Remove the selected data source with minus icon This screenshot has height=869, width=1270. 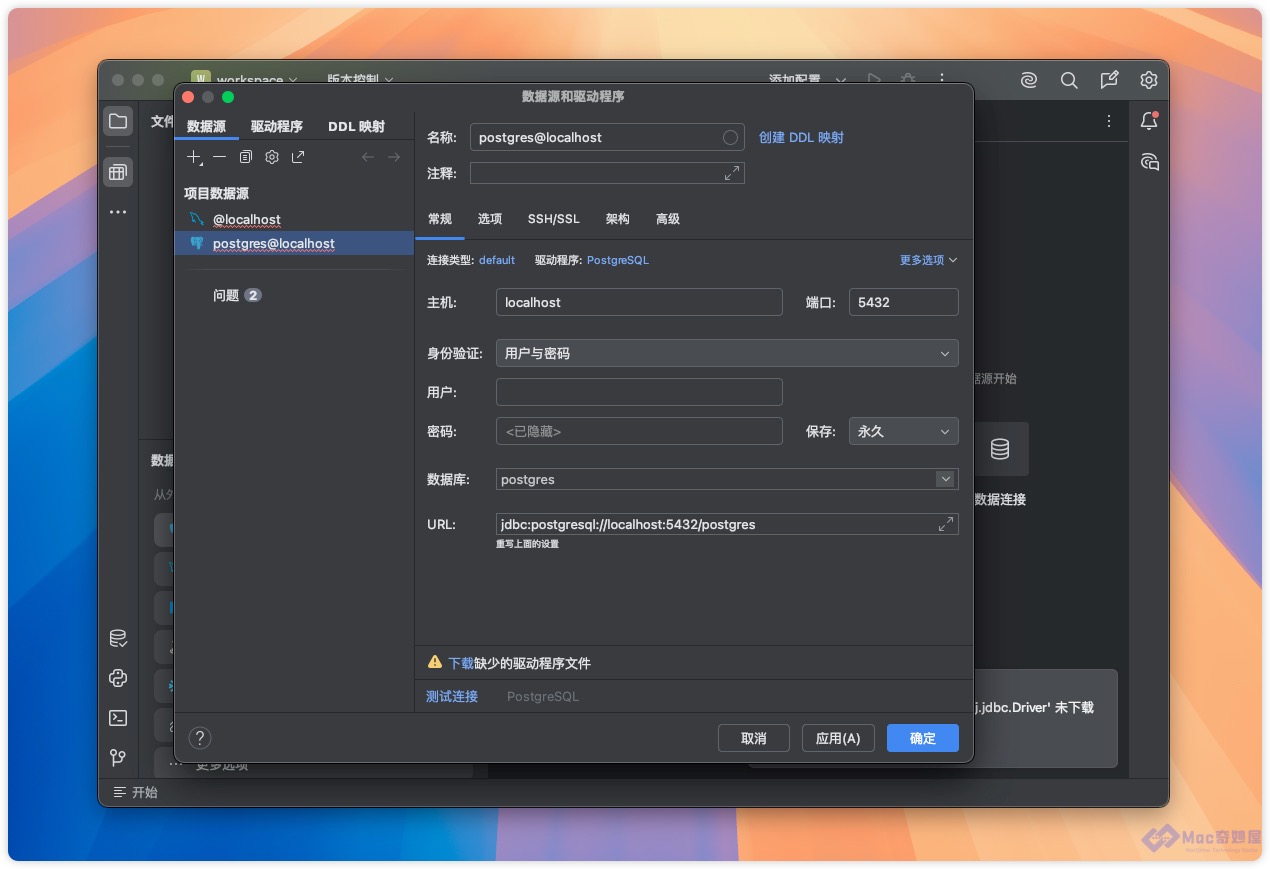pos(220,157)
